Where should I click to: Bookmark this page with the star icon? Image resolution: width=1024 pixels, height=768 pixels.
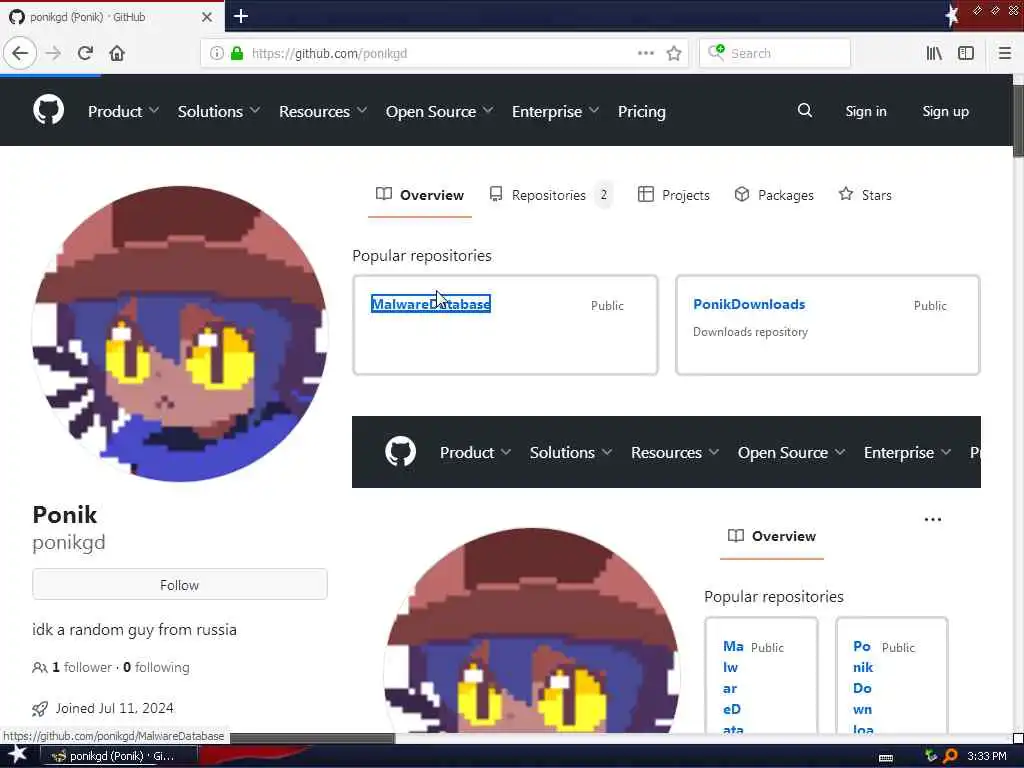tap(674, 53)
